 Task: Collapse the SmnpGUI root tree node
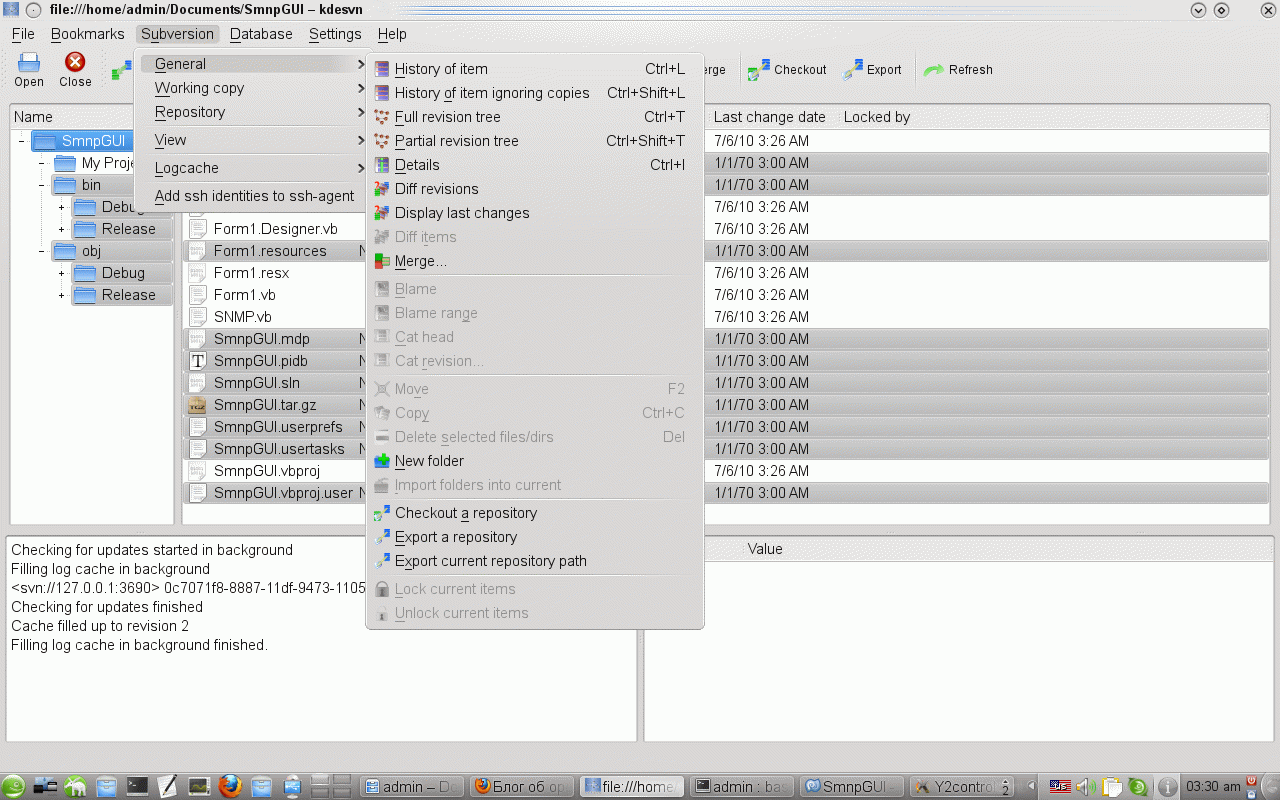coord(21,141)
